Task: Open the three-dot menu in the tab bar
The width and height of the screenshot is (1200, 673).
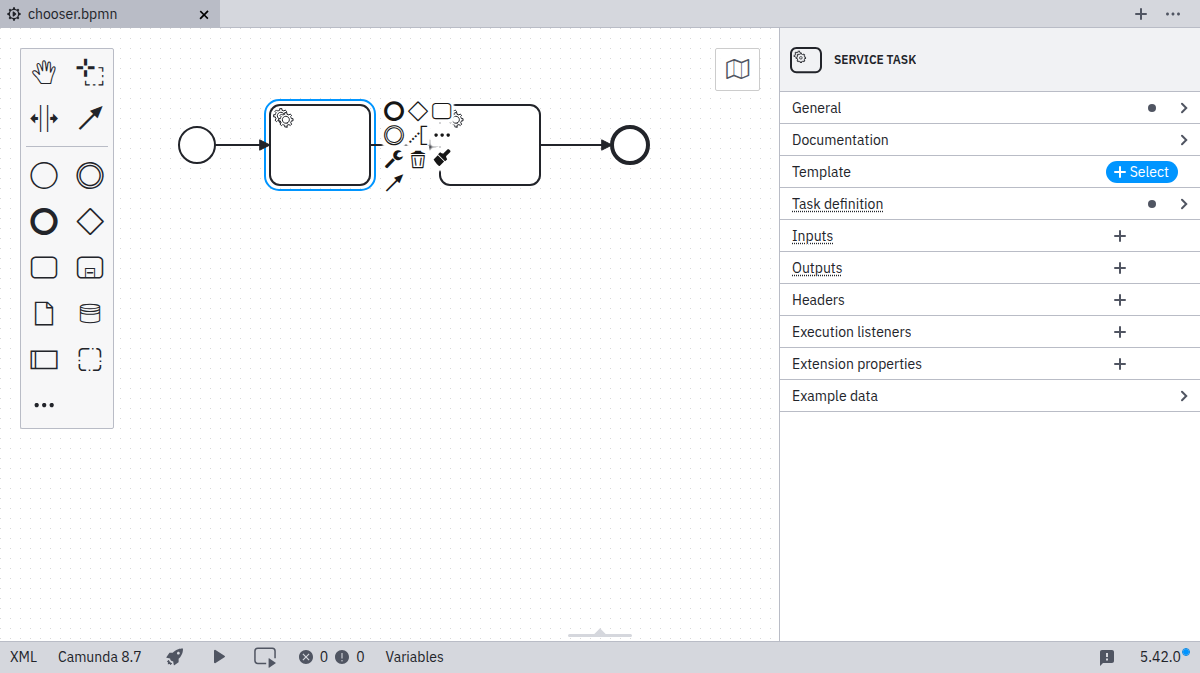Action: (1173, 14)
